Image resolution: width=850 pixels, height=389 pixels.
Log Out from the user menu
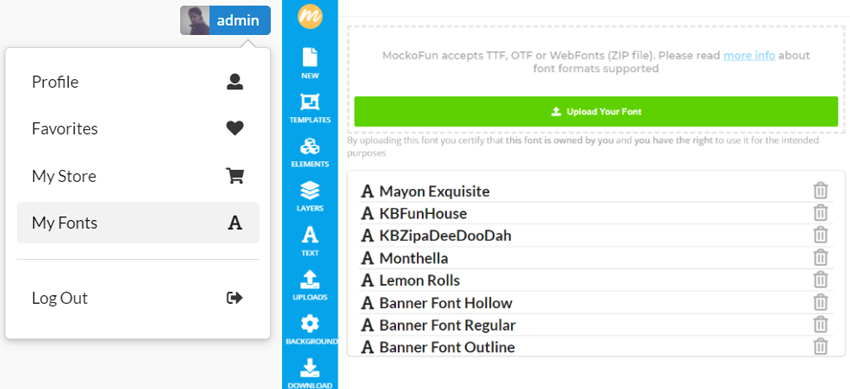click(138, 298)
